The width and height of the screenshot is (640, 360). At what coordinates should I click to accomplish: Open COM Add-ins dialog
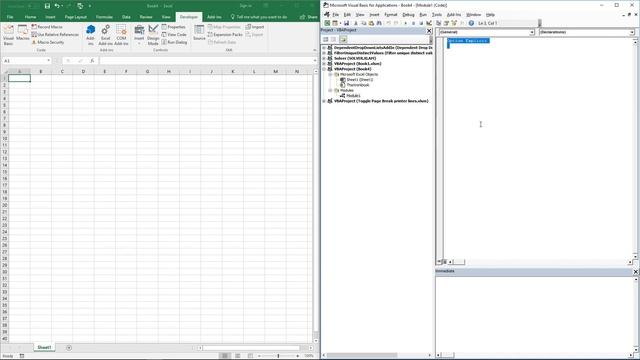click(x=121, y=35)
